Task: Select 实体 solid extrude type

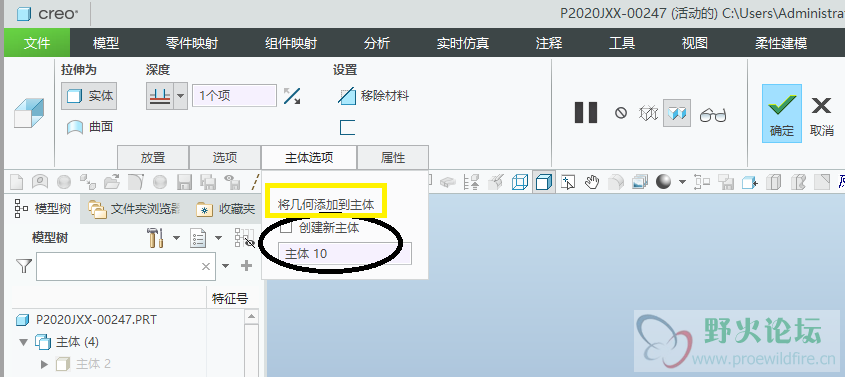Action: point(89,96)
